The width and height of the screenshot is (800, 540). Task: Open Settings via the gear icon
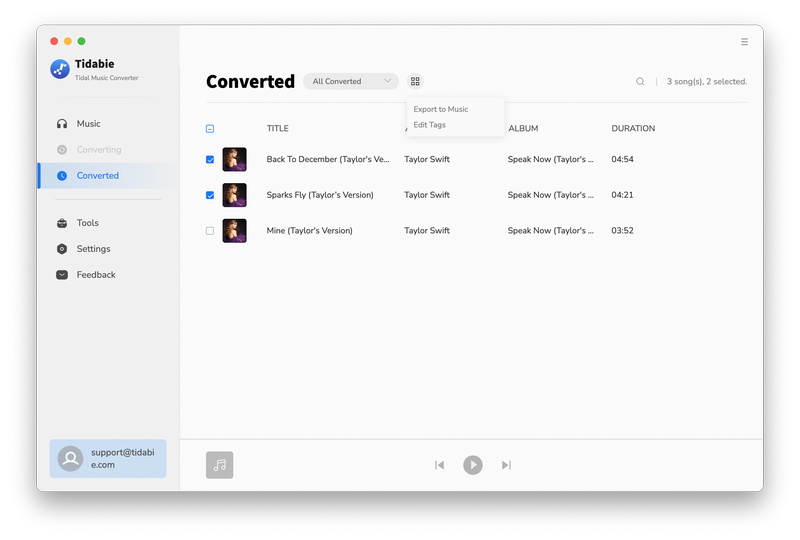tap(62, 249)
